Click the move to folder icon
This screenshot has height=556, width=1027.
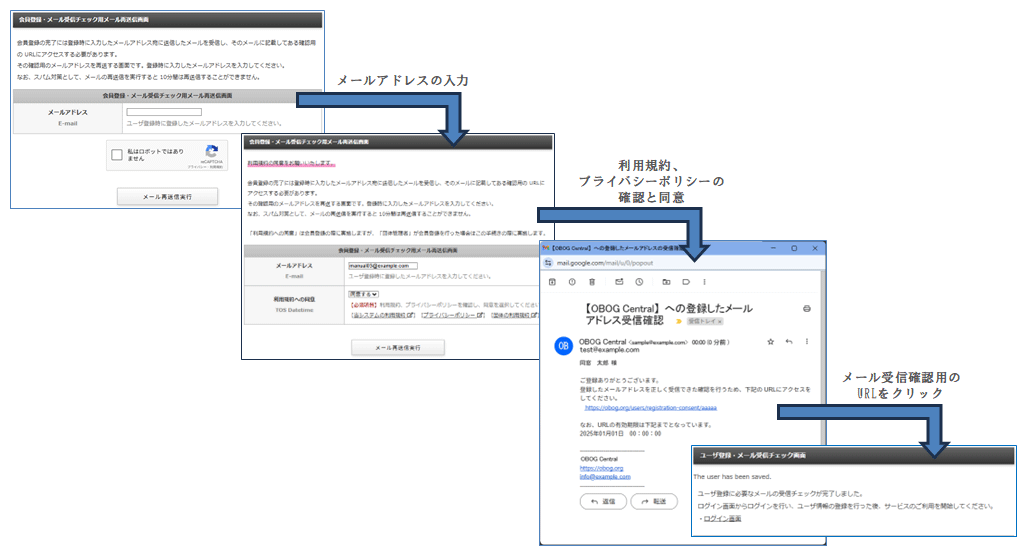(x=666, y=282)
